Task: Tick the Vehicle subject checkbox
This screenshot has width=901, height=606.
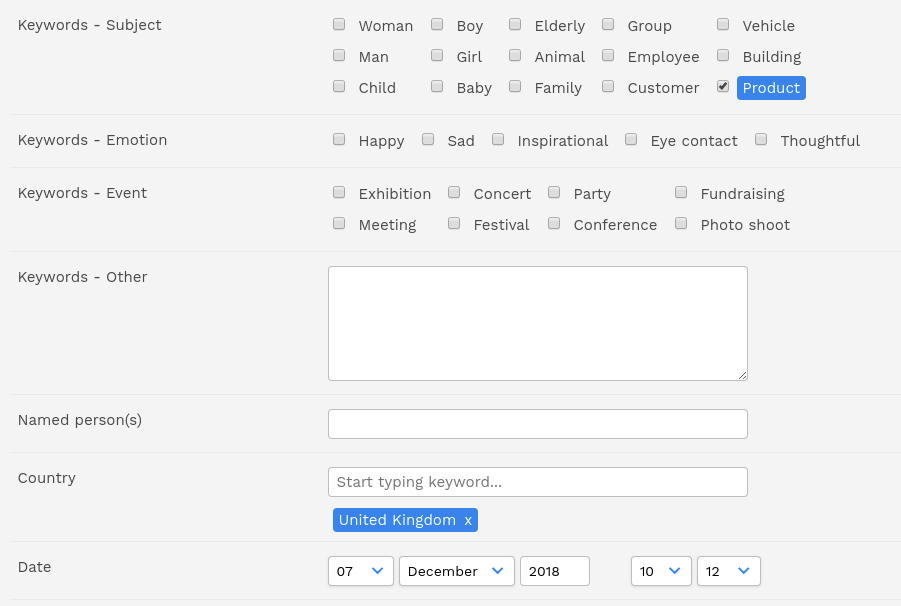Action: click(723, 24)
